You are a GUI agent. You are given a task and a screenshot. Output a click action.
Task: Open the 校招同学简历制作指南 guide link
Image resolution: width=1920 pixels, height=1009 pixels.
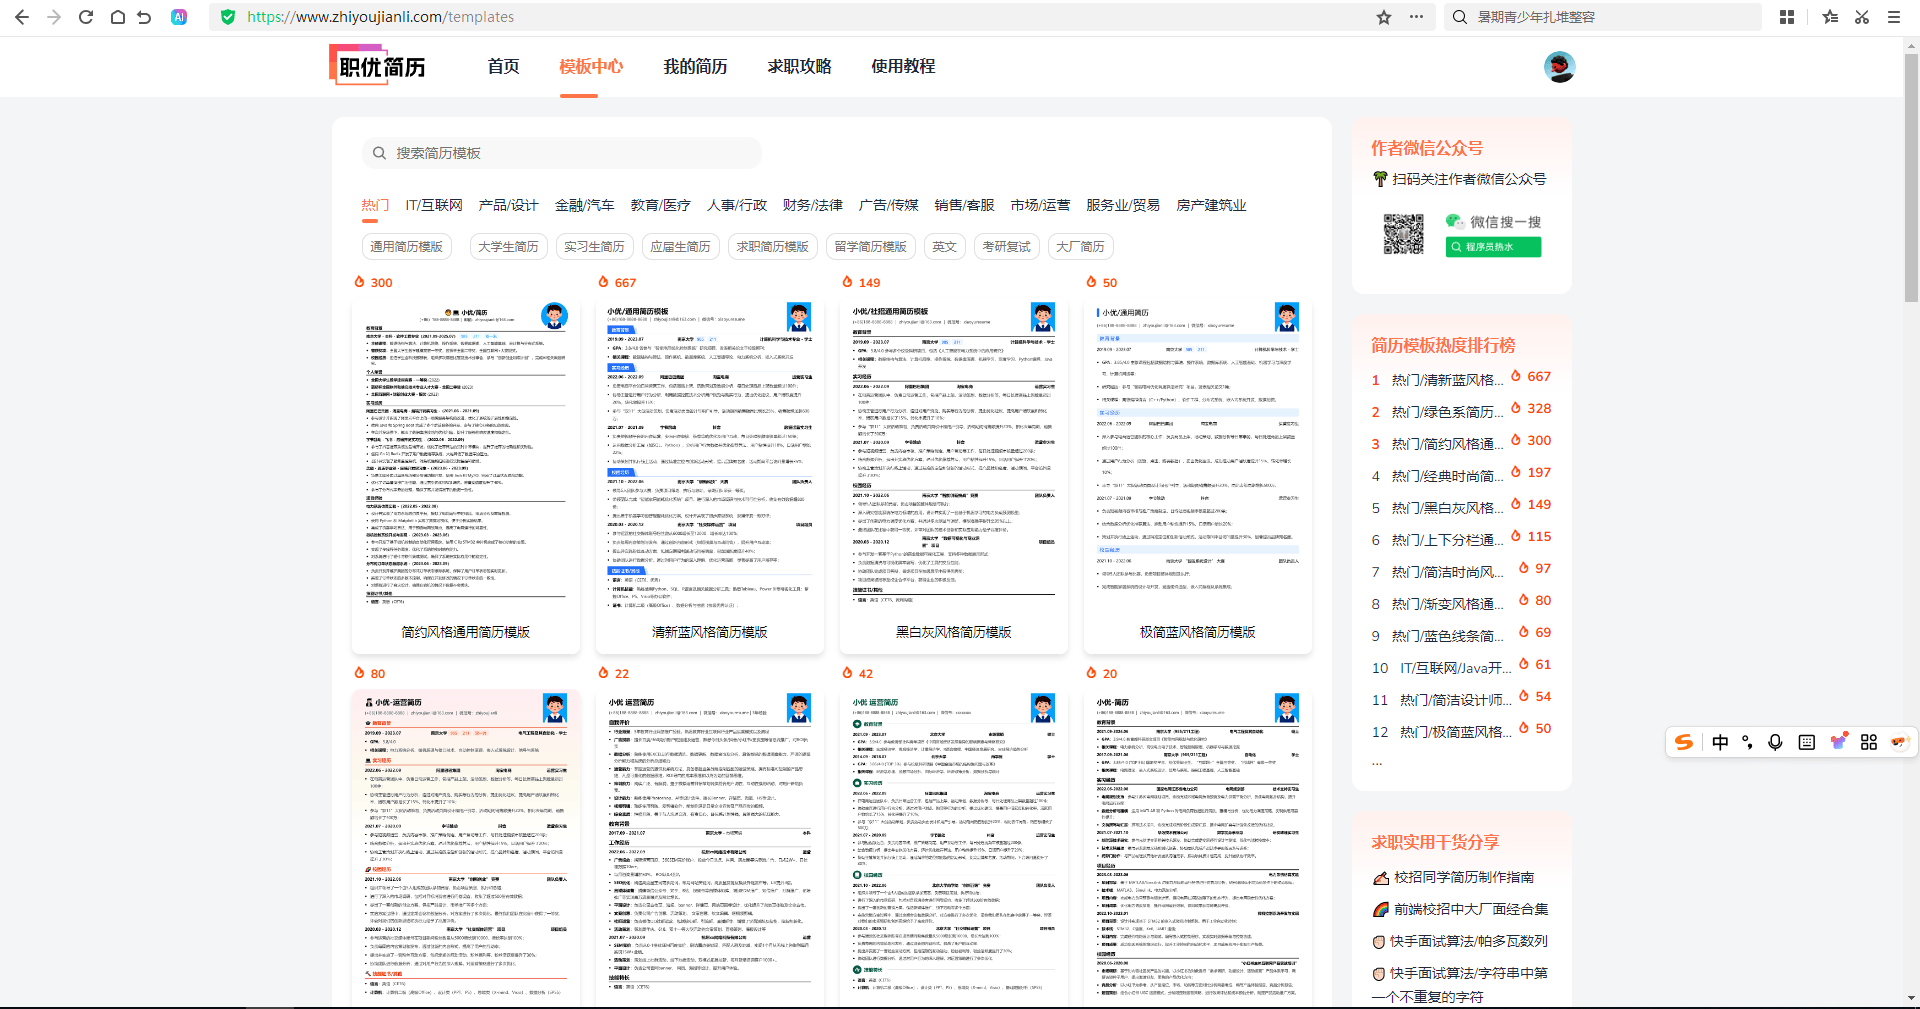coord(1462,876)
